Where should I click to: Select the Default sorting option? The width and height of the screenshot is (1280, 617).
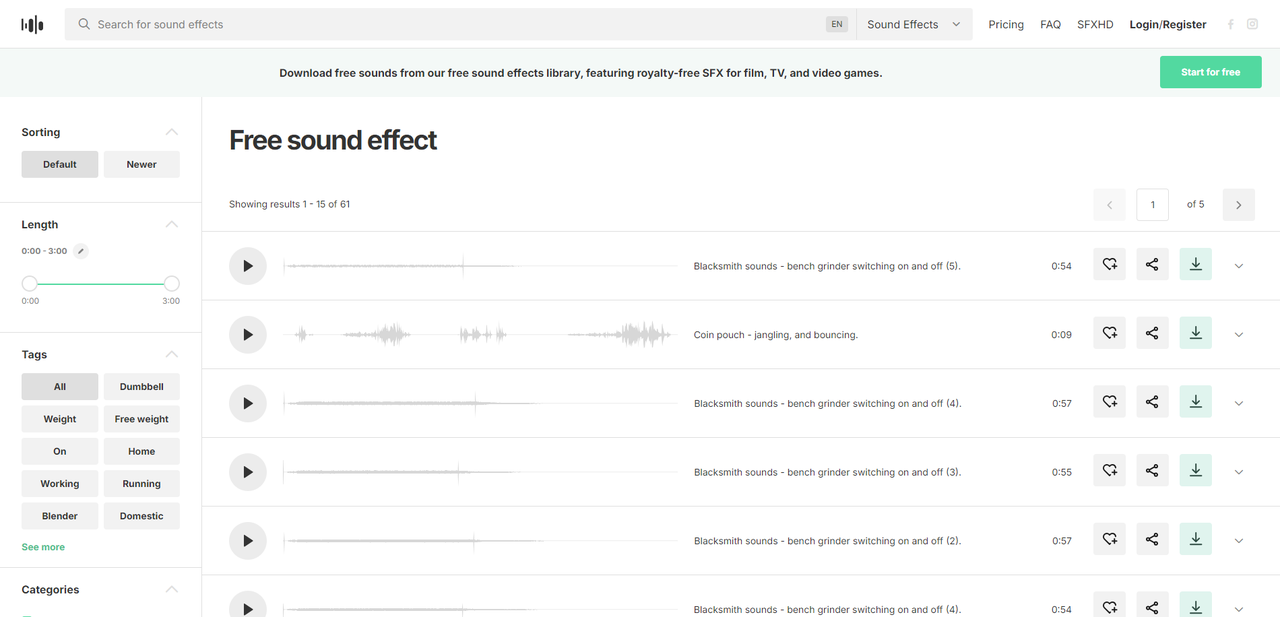pyautogui.click(x=60, y=164)
